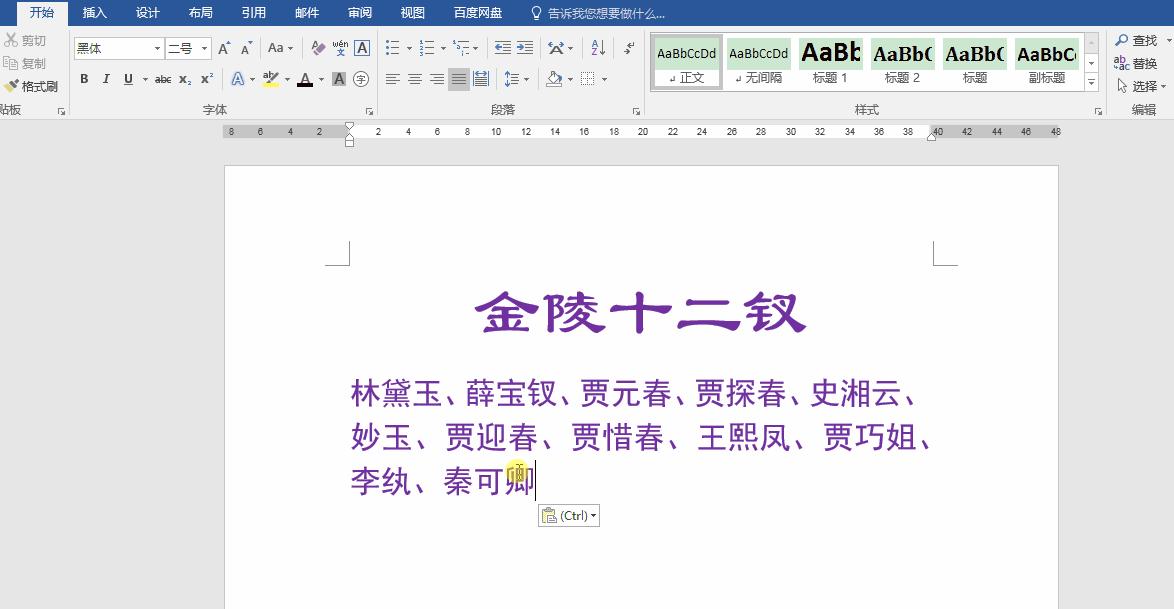Viewport: 1174px width, 609px height.
Task: Apply bold formatting to text
Action: [84, 78]
